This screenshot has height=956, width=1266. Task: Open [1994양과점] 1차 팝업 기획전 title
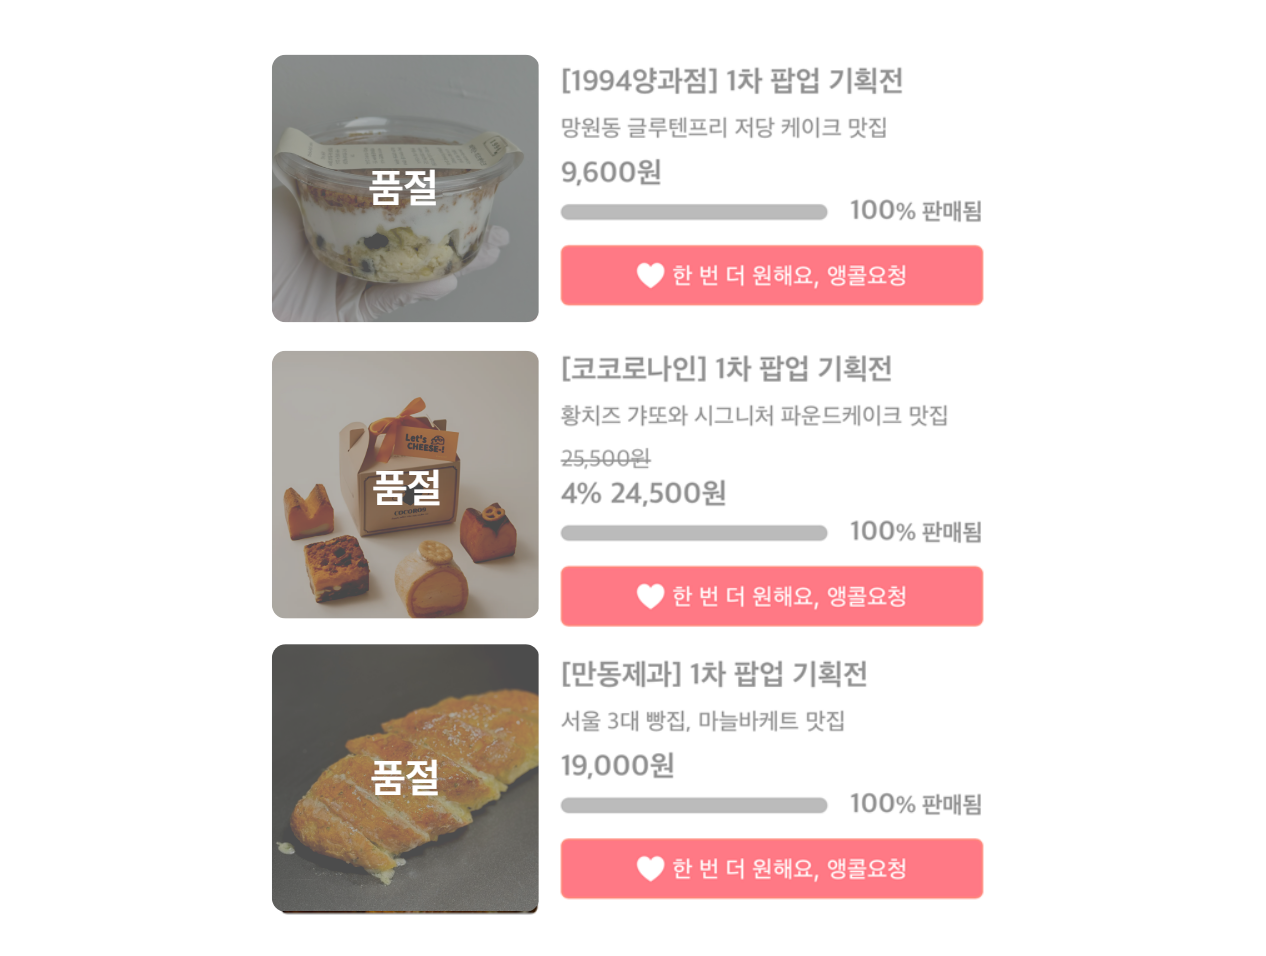(x=731, y=80)
